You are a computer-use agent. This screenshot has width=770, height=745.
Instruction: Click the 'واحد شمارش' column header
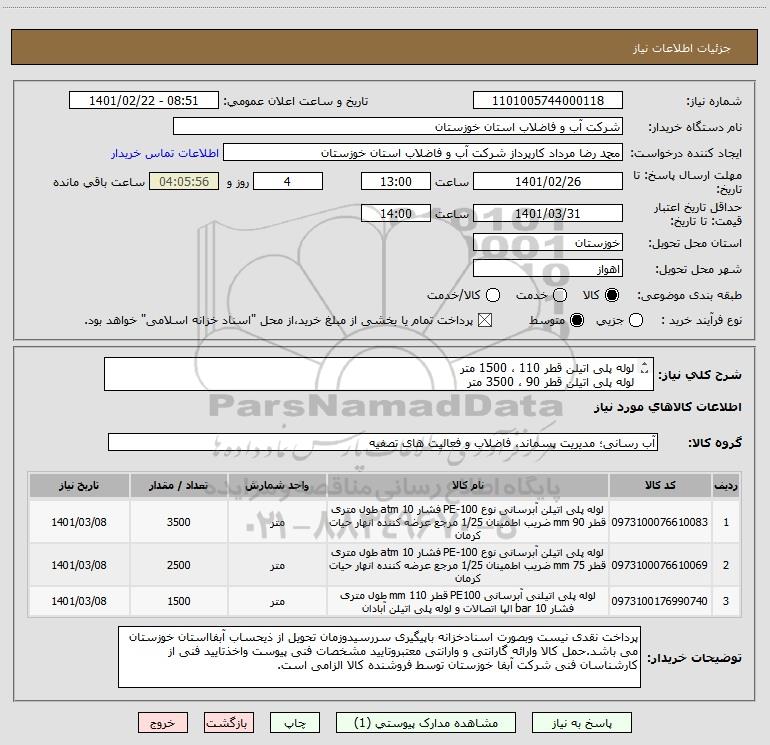(277, 485)
